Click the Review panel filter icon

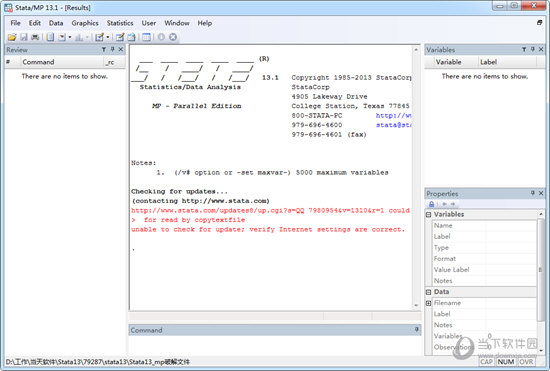tap(104, 49)
